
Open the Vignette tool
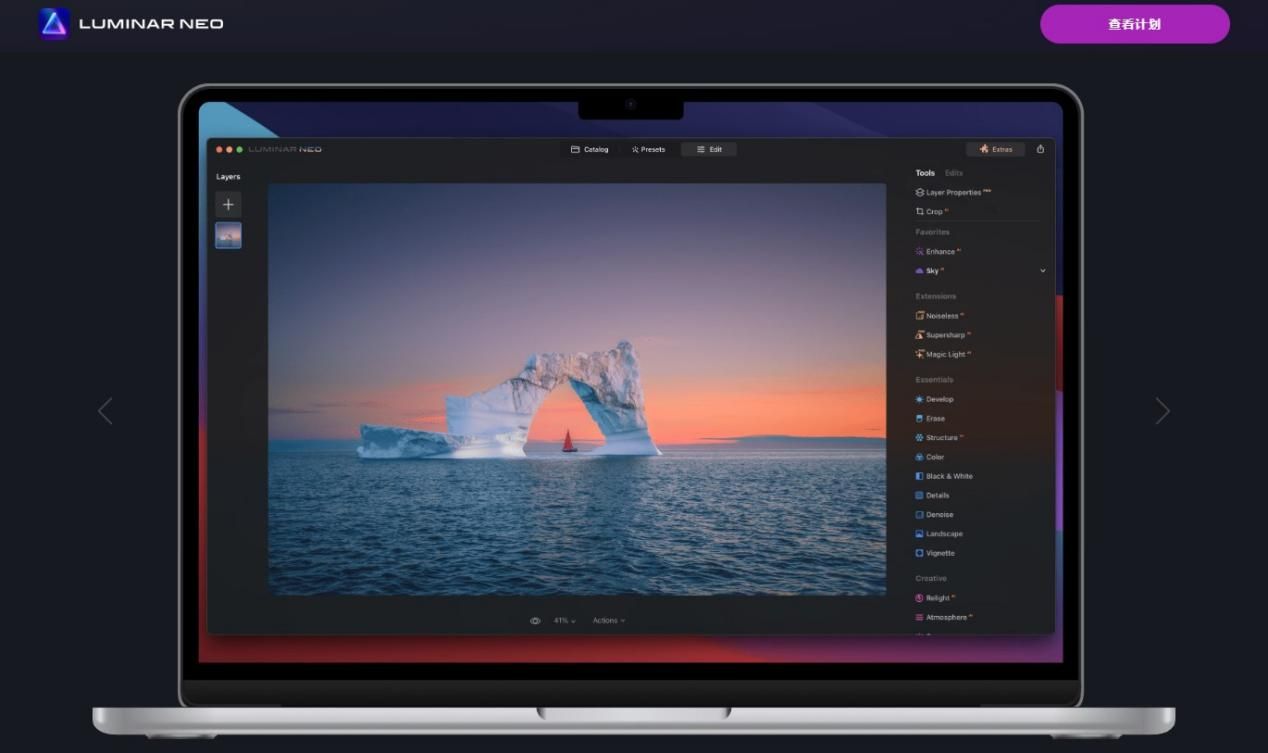tap(935, 553)
